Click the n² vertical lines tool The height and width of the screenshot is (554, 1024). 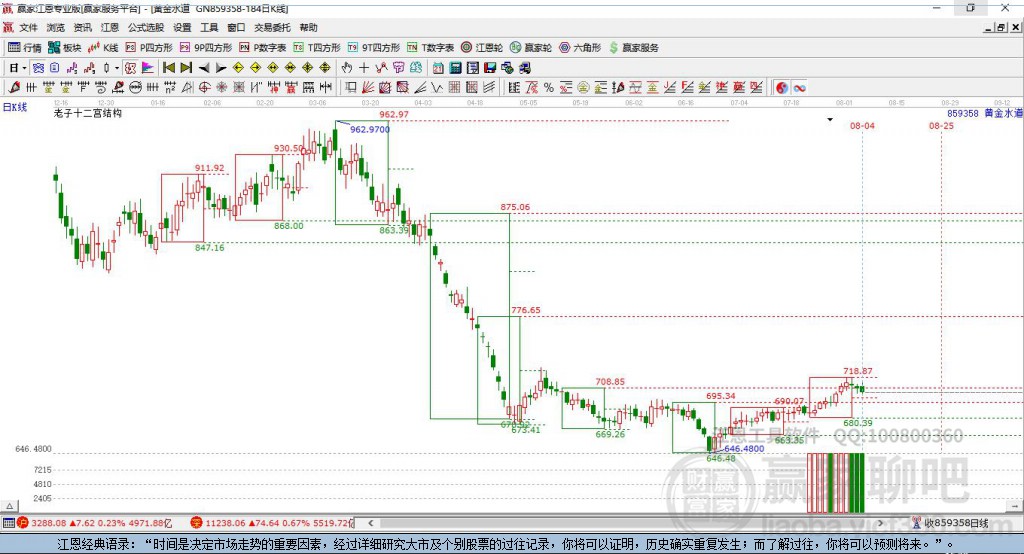click(169, 88)
